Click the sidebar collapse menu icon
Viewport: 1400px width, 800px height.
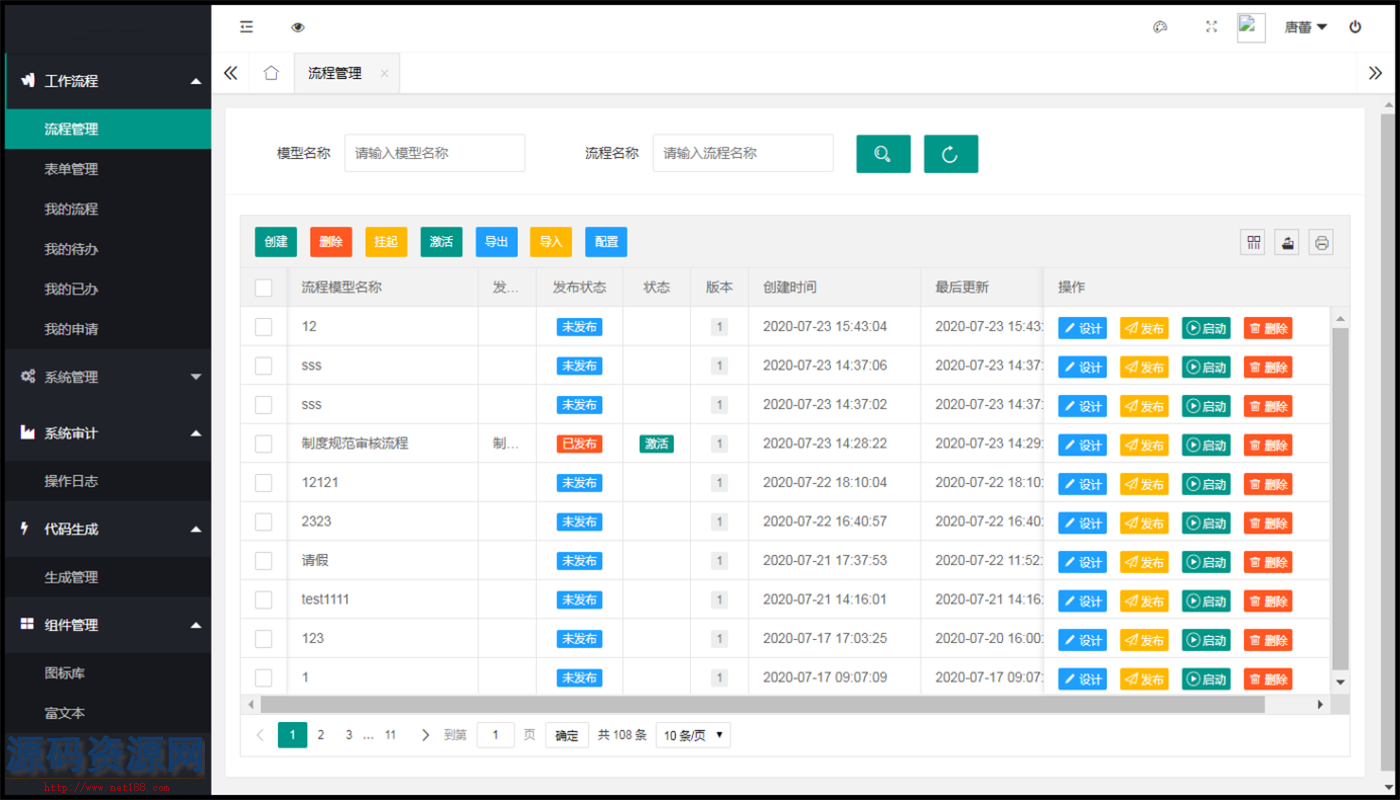coord(246,27)
